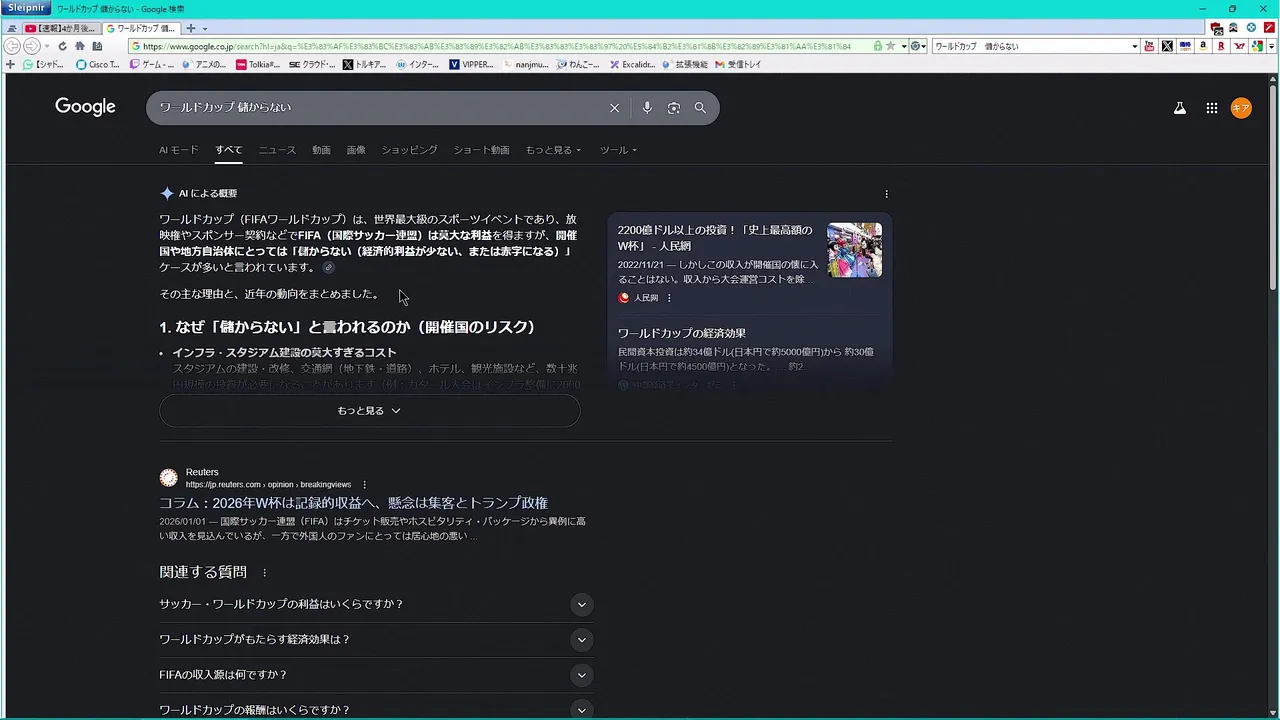Expand ワールドカップの報酬はいくらですか question
Screen dimensions: 1280x720
pos(376,710)
